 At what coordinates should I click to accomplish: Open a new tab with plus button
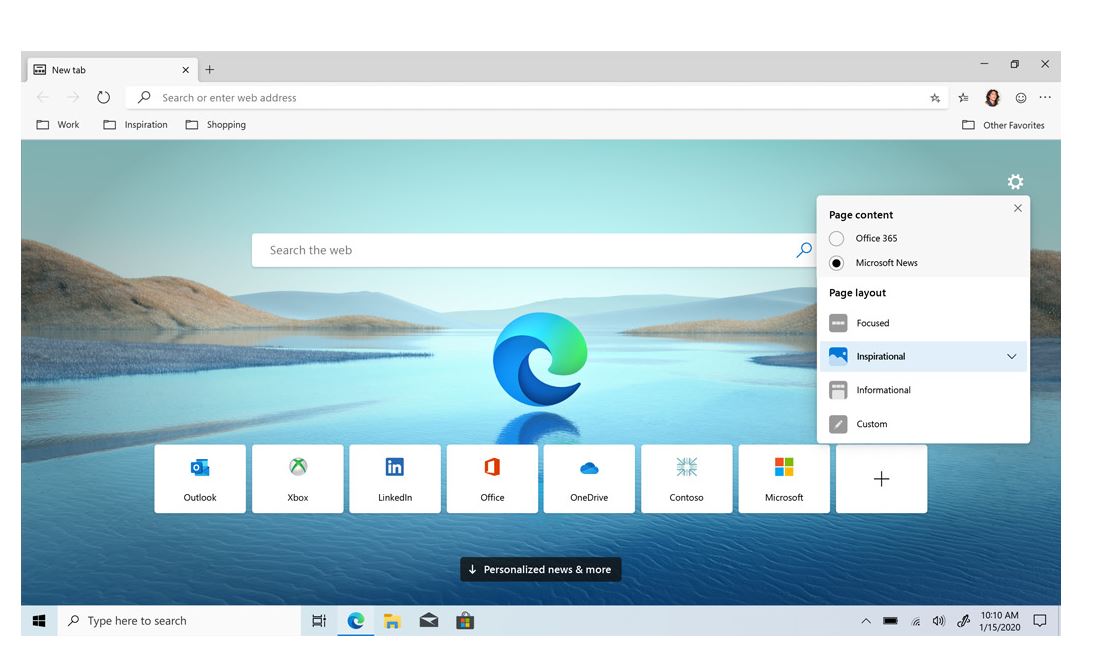click(209, 69)
